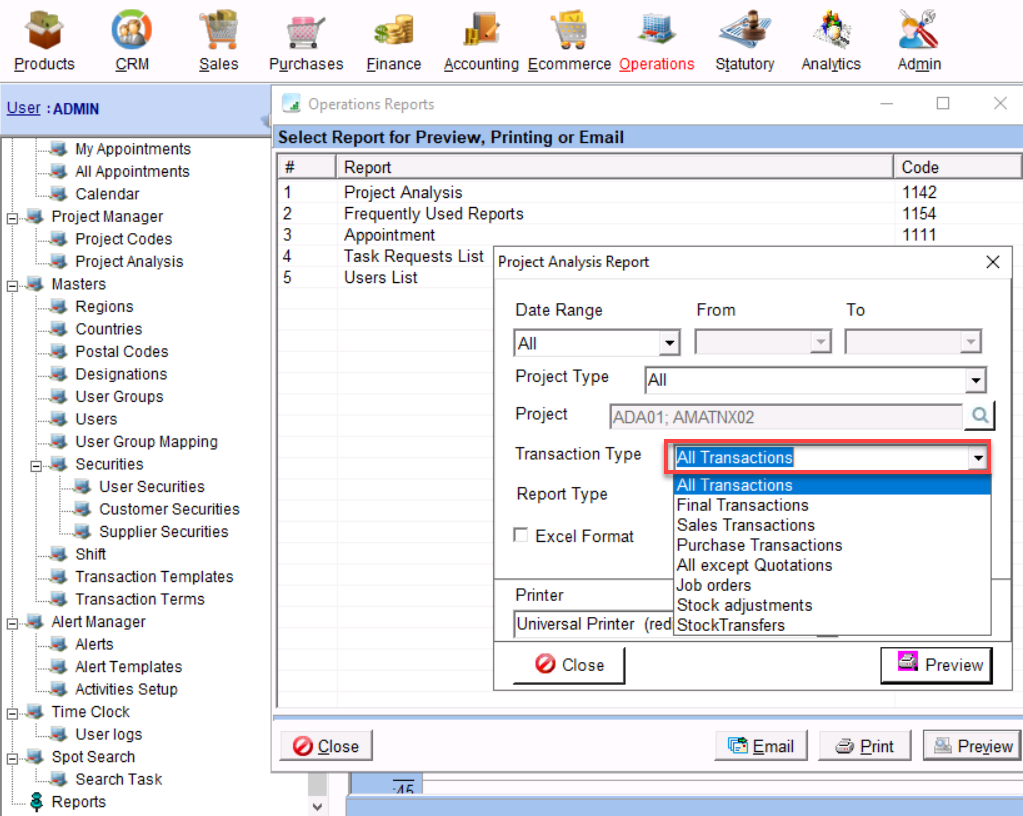
Task: Collapse the Alert Manager tree node
Action: pyautogui.click(x=13, y=623)
